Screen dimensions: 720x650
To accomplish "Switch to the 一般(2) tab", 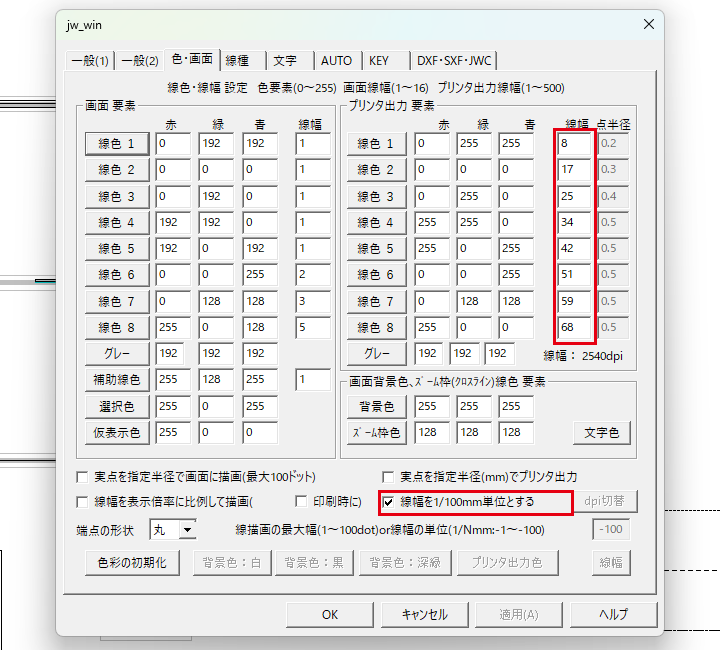I will coord(140,61).
